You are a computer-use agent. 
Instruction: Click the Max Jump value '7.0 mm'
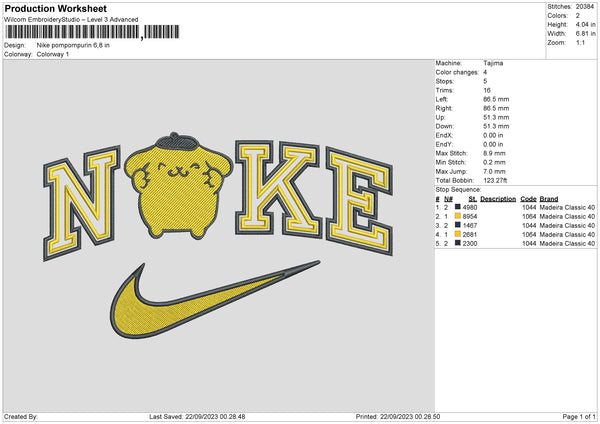(494, 171)
